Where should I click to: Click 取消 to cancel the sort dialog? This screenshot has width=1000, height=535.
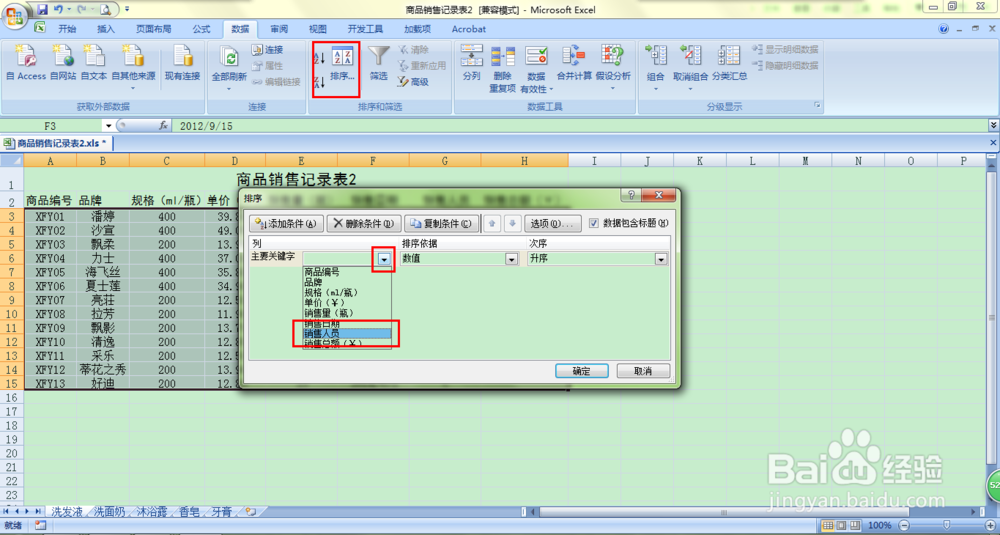[x=643, y=371]
